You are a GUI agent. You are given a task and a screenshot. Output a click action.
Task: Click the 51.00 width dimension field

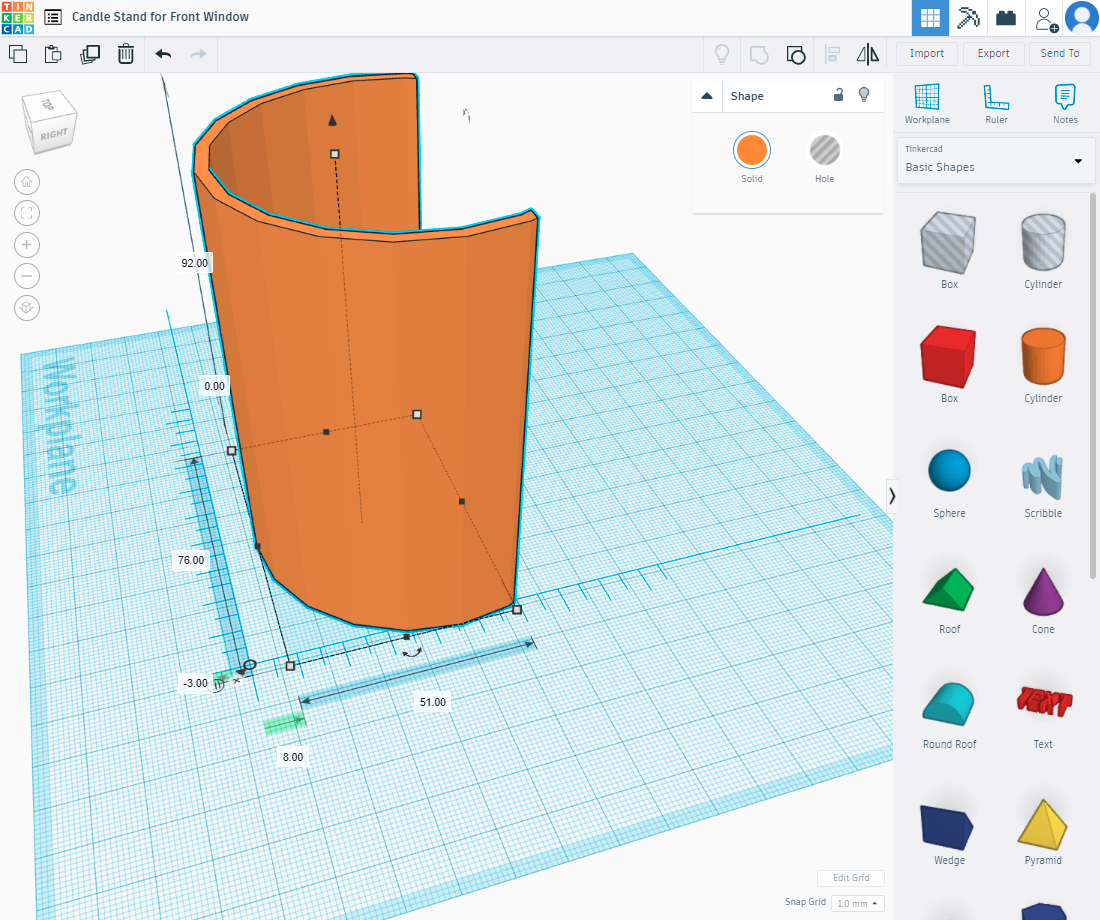pos(433,702)
